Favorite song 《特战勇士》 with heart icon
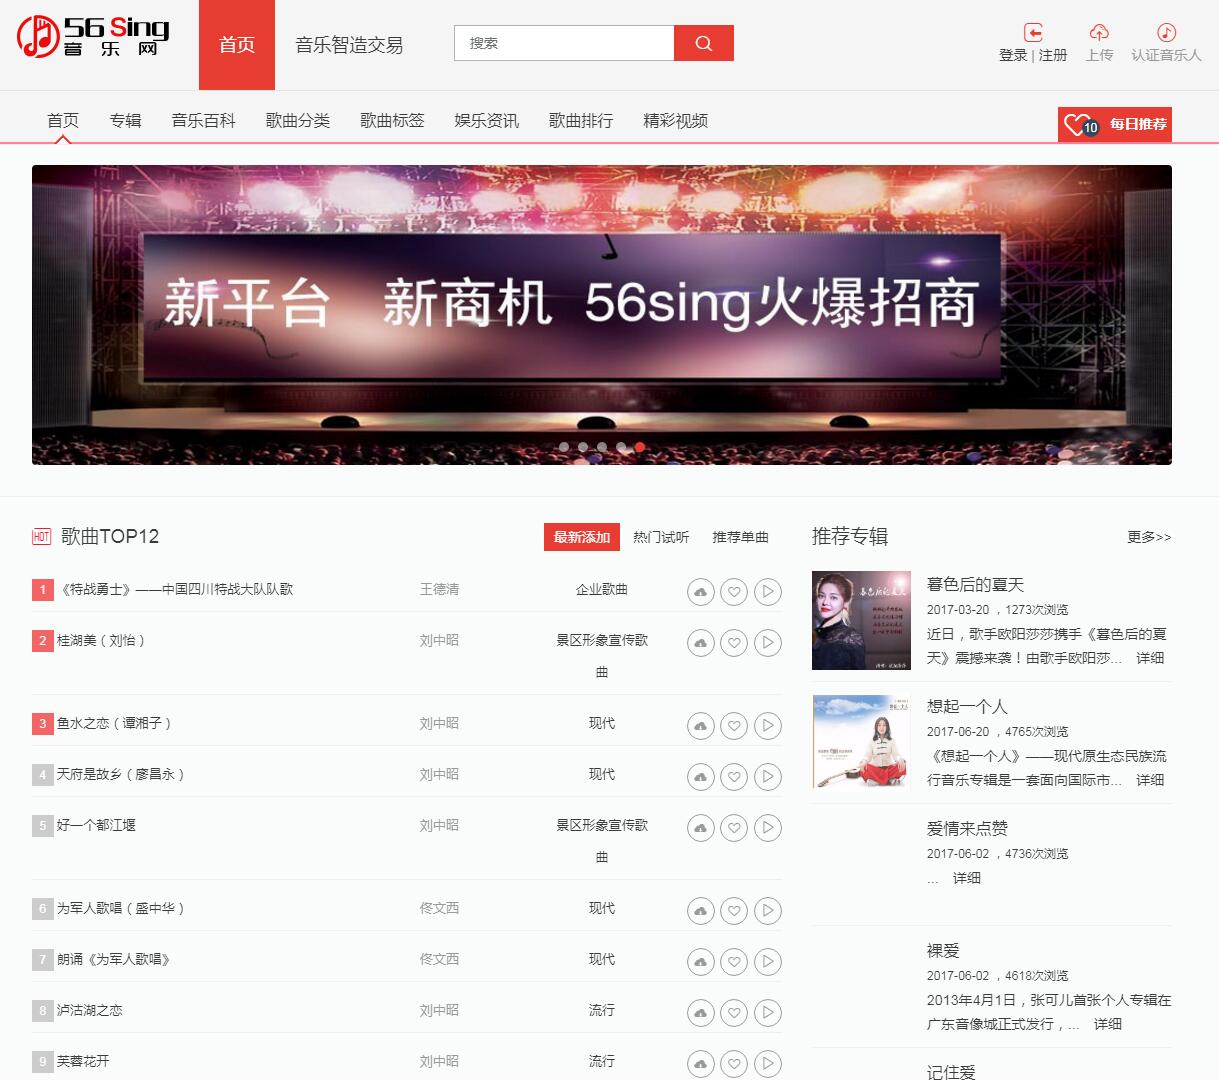The height and width of the screenshot is (1080, 1219). tap(734, 592)
